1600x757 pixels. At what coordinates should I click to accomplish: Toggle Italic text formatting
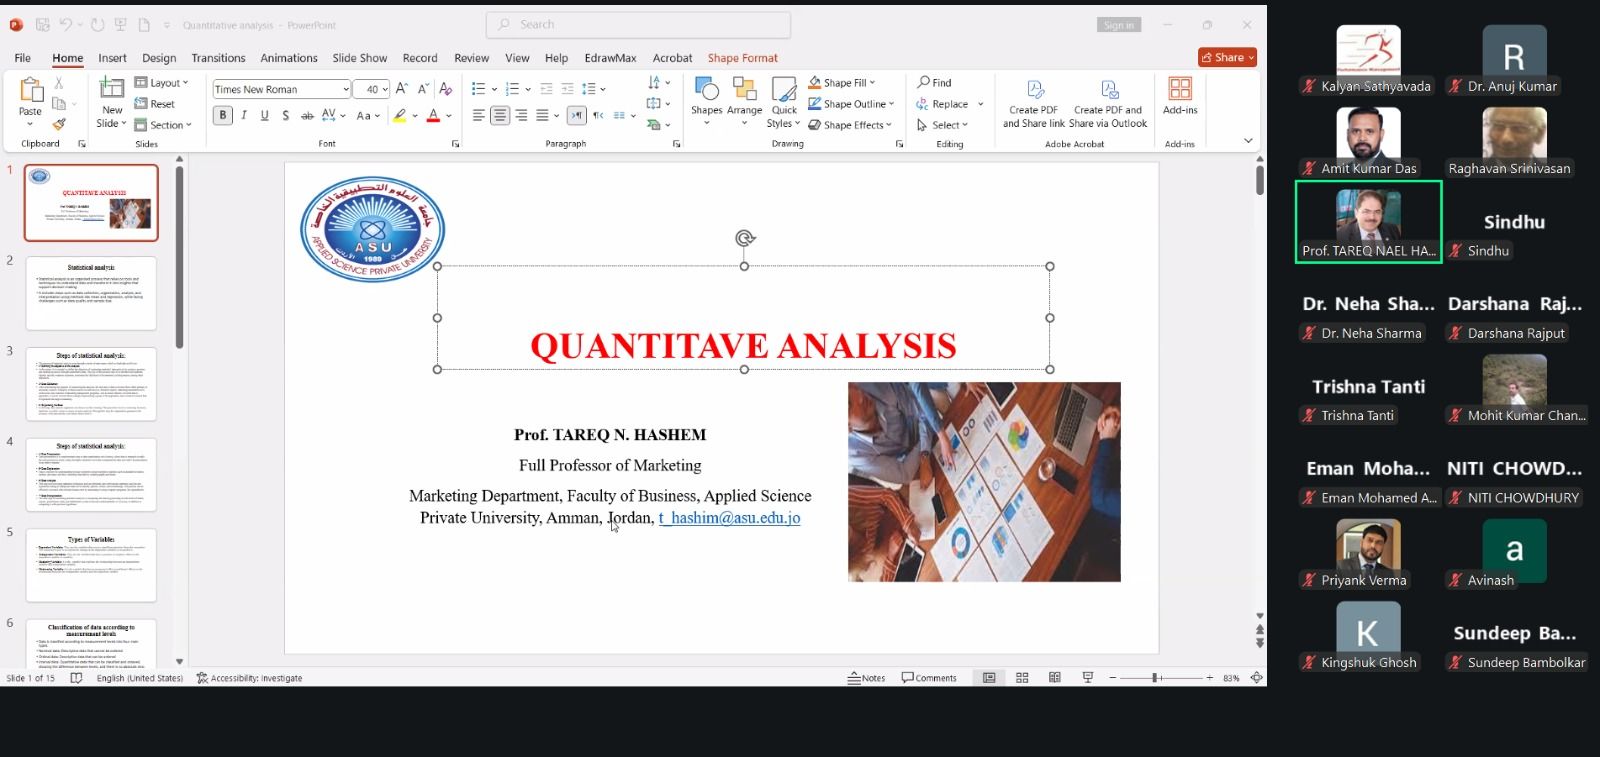244,116
